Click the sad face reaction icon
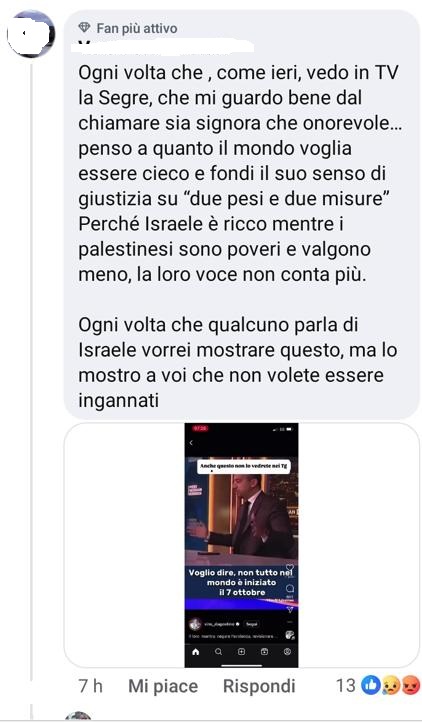 pos(389,687)
